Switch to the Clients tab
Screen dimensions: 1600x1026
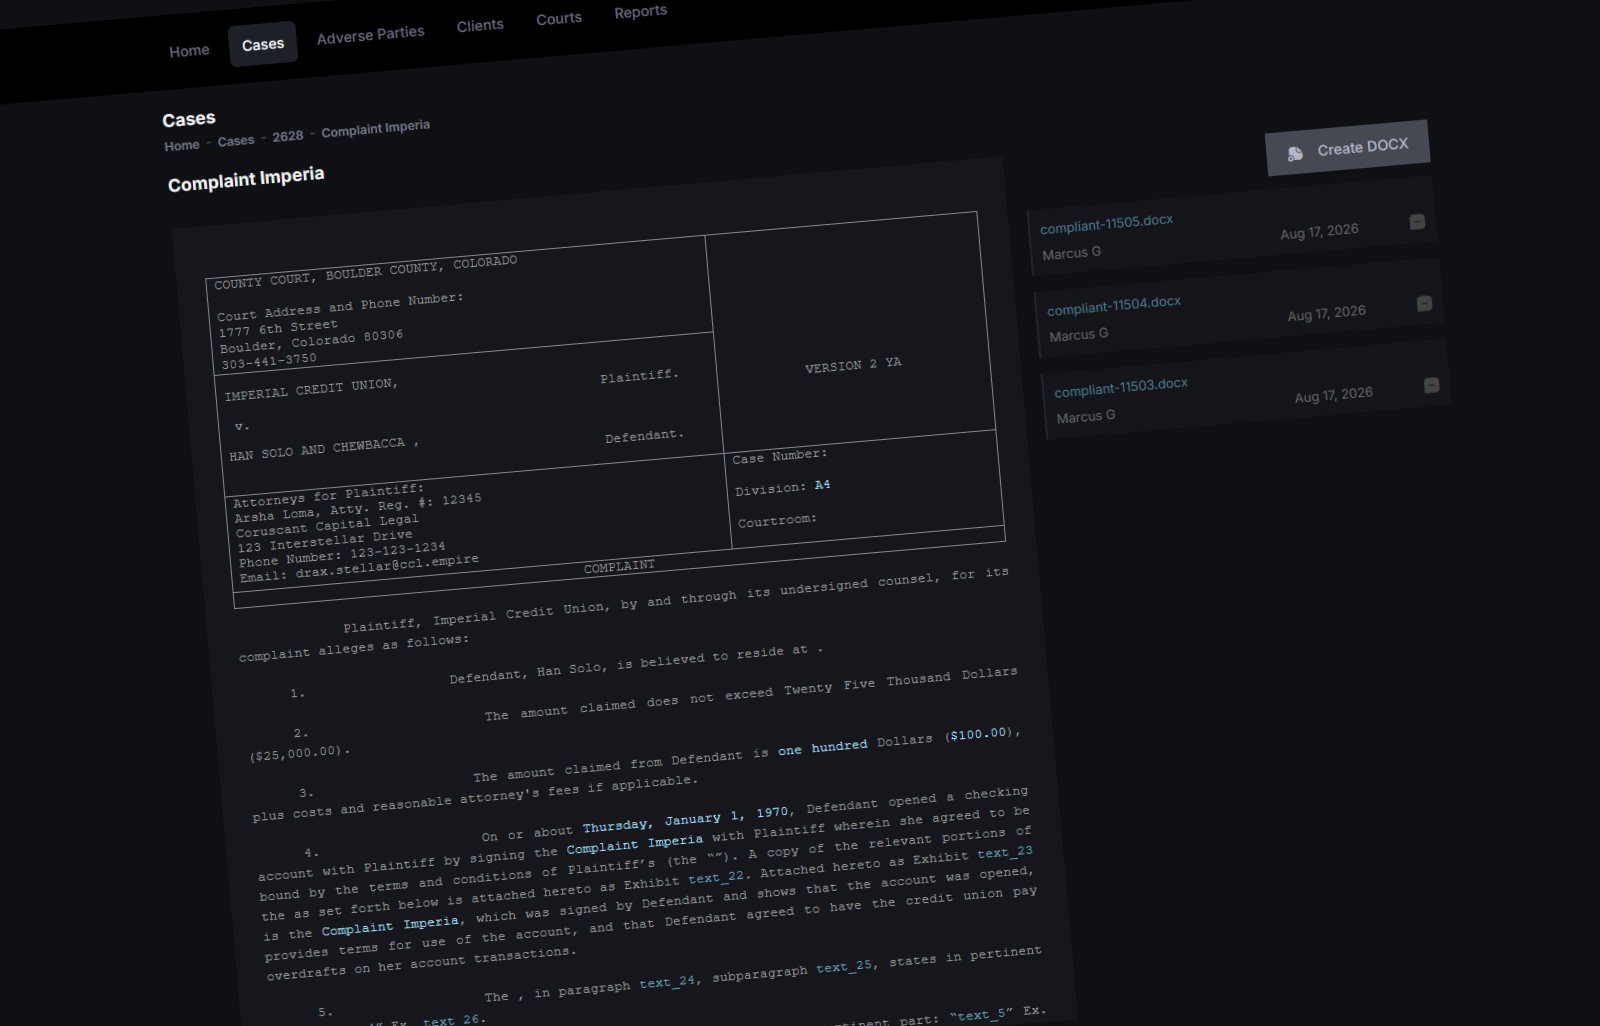pos(480,26)
